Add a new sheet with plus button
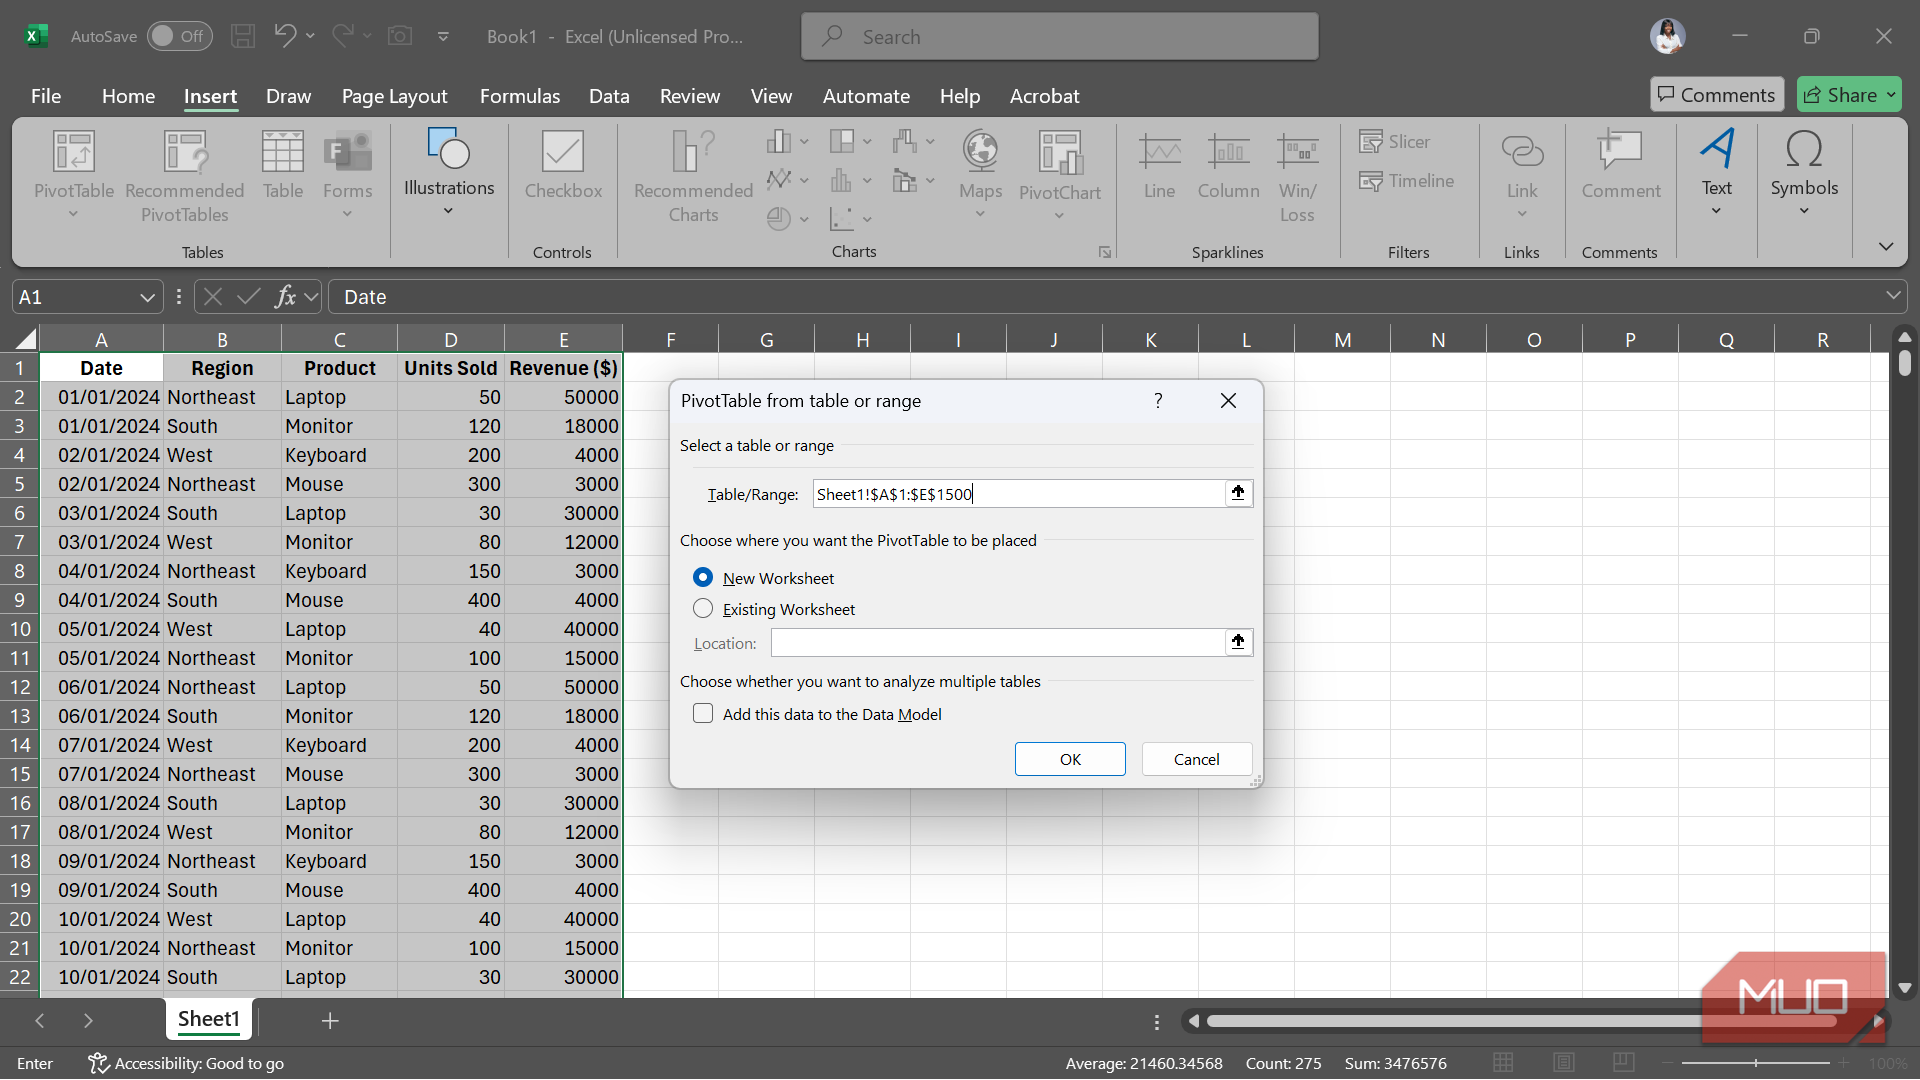The width and height of the screenshot is (1920, 1080). 330,1020
